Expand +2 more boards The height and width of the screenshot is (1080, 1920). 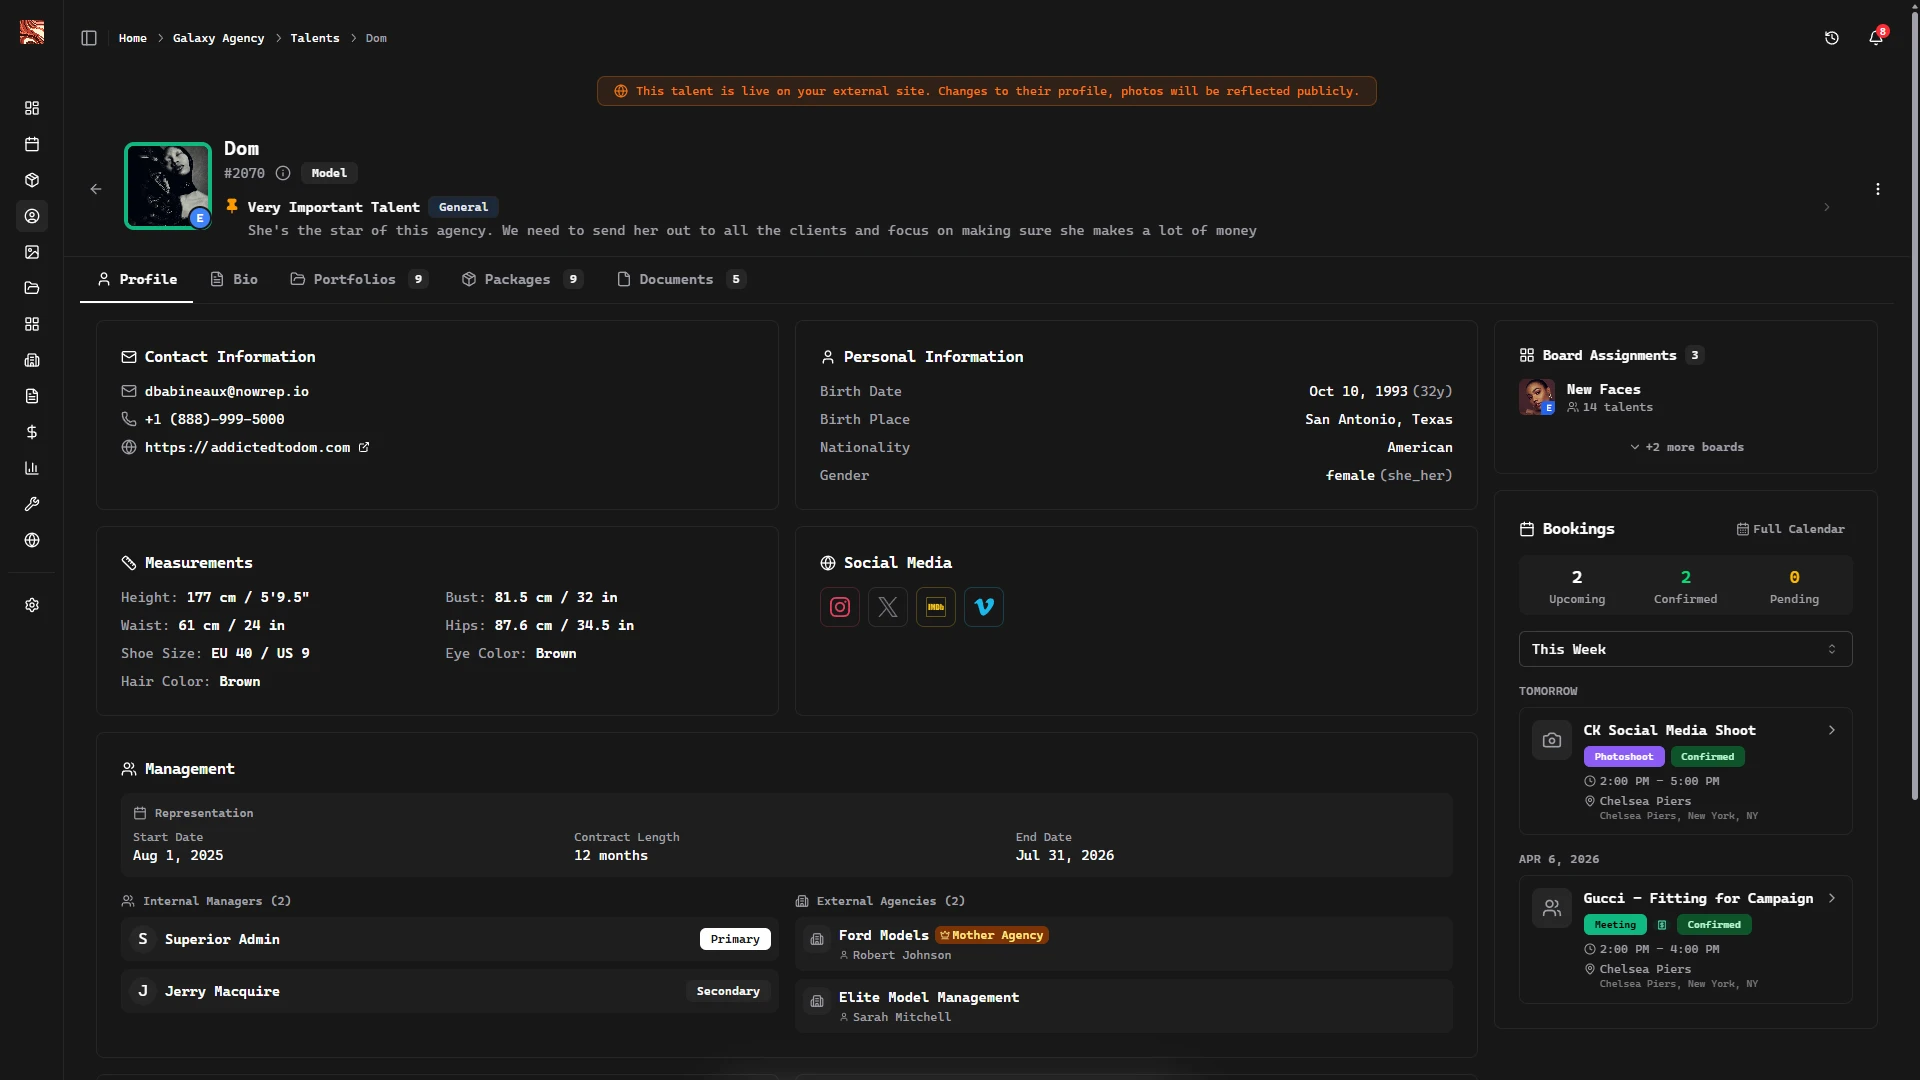click(1686, 447)
